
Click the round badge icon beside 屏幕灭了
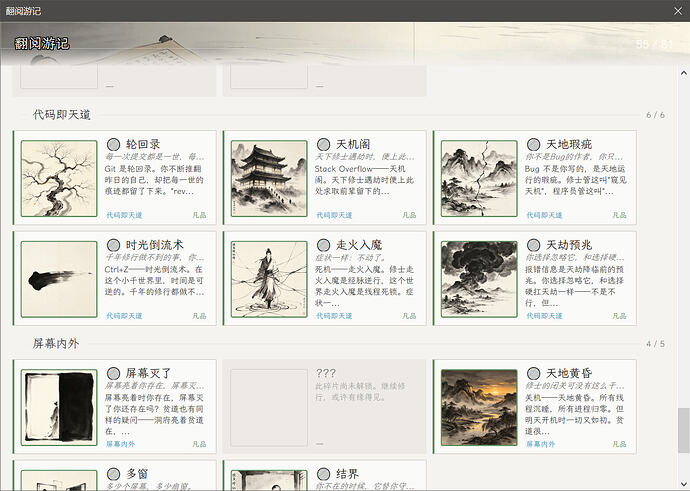pos(114,374)
